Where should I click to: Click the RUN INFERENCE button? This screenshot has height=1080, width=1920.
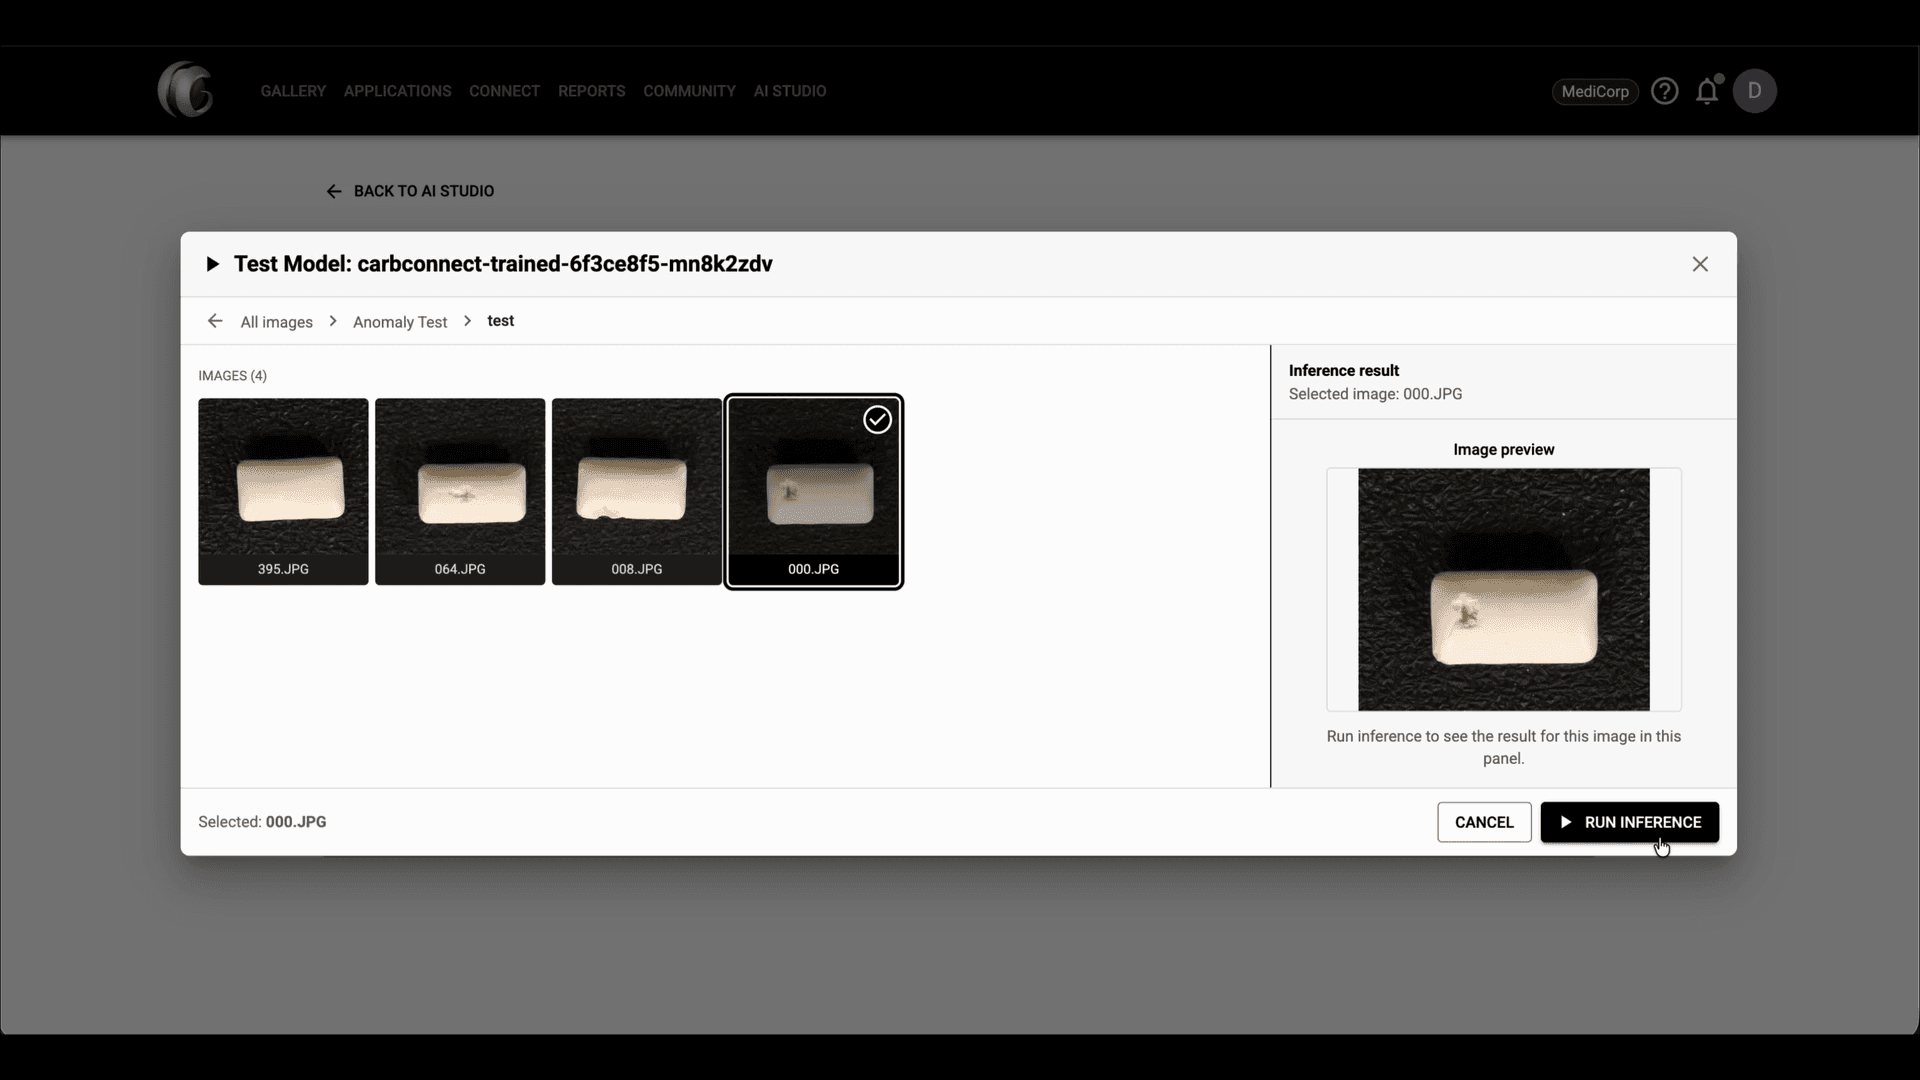point(1629,822)
